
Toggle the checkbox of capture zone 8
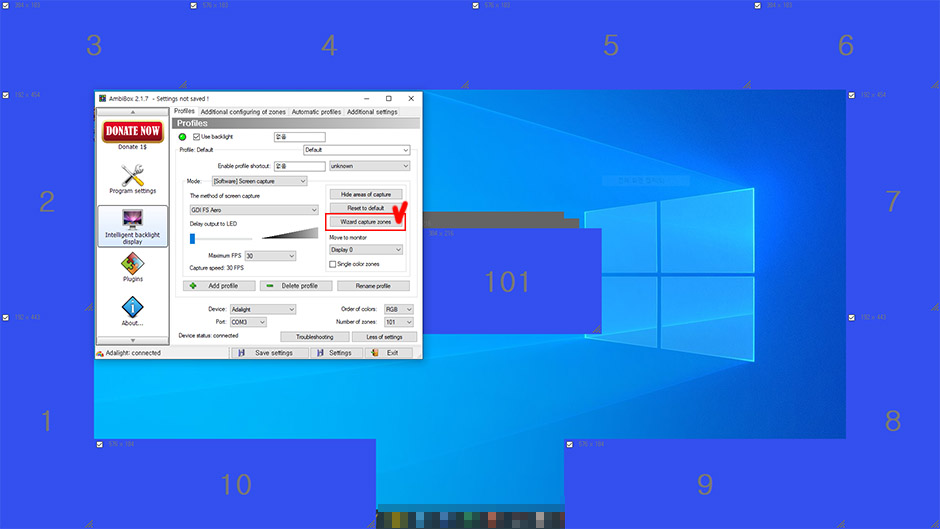(852, 317)
